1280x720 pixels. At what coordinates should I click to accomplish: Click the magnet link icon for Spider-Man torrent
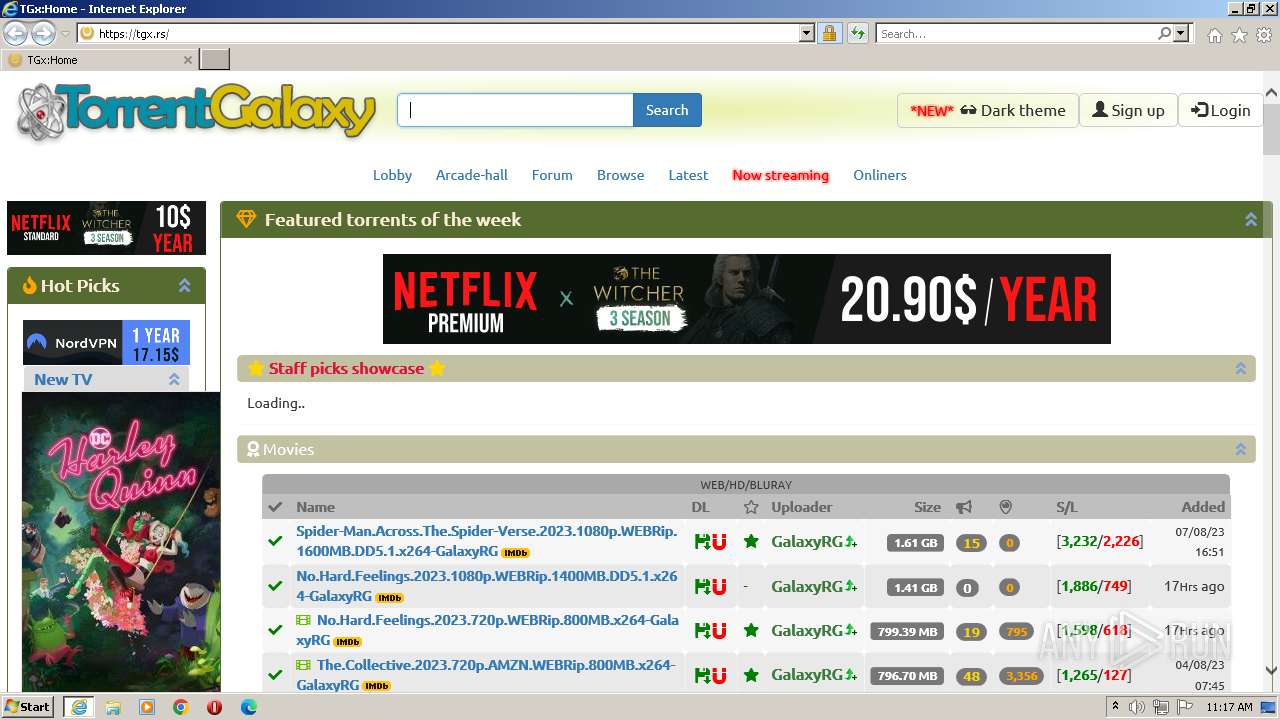point(717,542)
